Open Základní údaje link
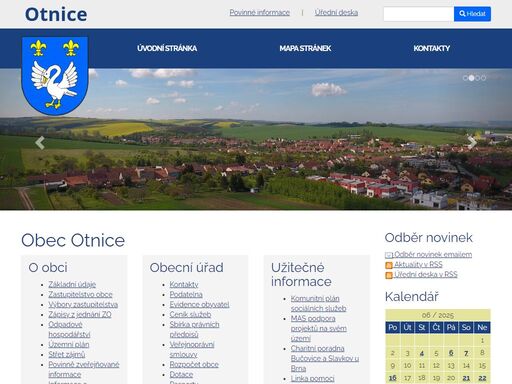The height and width of the screenshot is (384, 512). [x=72, y=284]
